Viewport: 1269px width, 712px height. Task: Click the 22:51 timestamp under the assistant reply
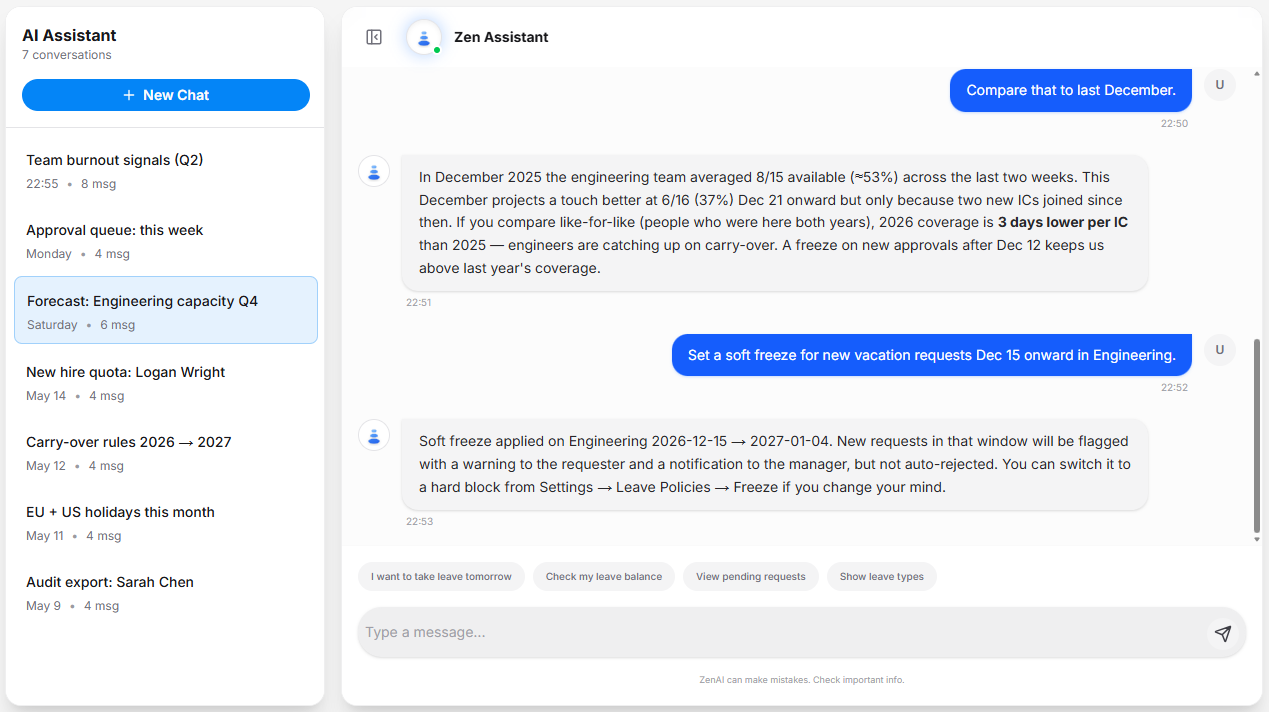[x=419, y=302]
